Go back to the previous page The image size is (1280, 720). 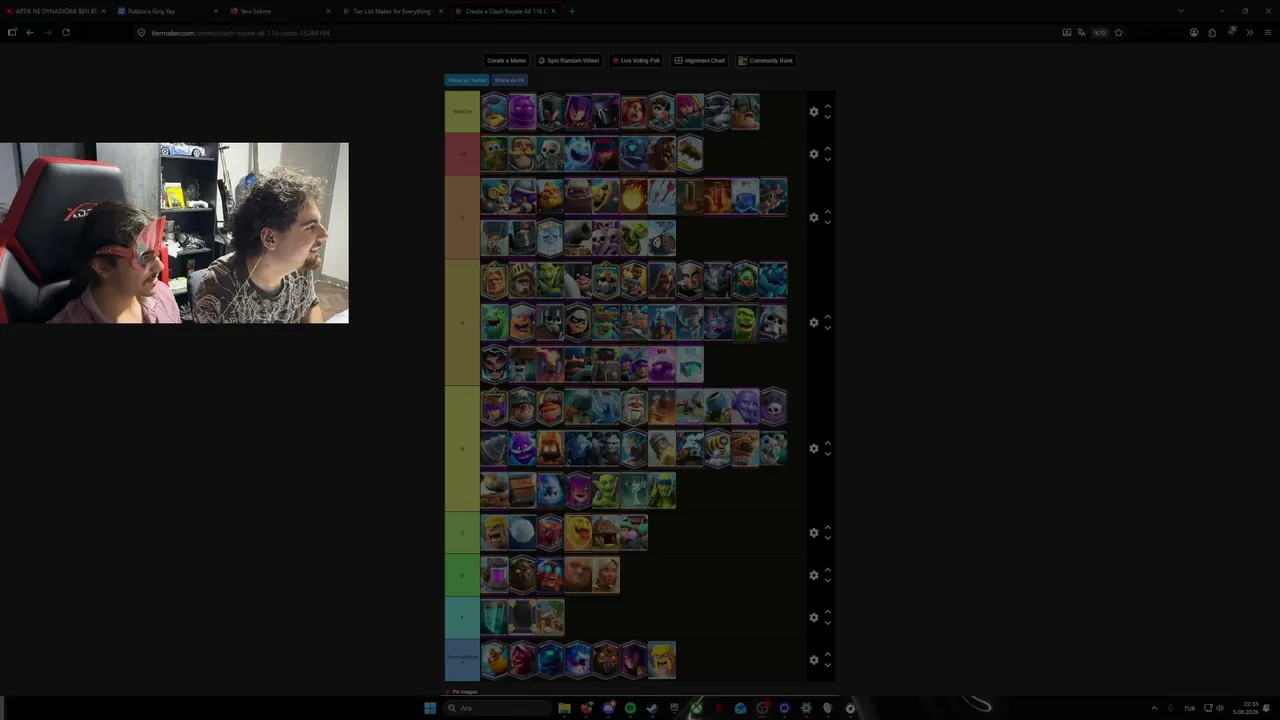30,32
